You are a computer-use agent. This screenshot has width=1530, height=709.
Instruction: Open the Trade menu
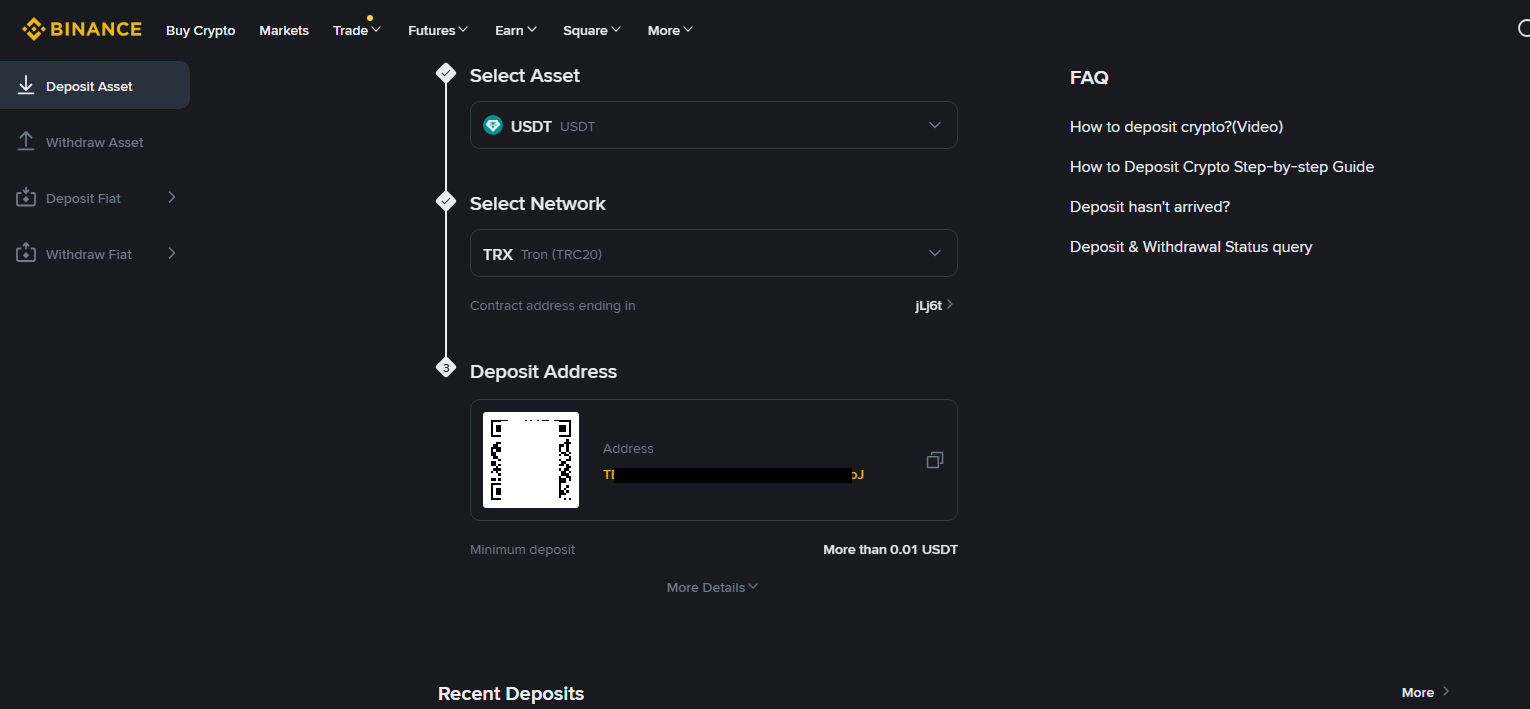tap(357, 30)
